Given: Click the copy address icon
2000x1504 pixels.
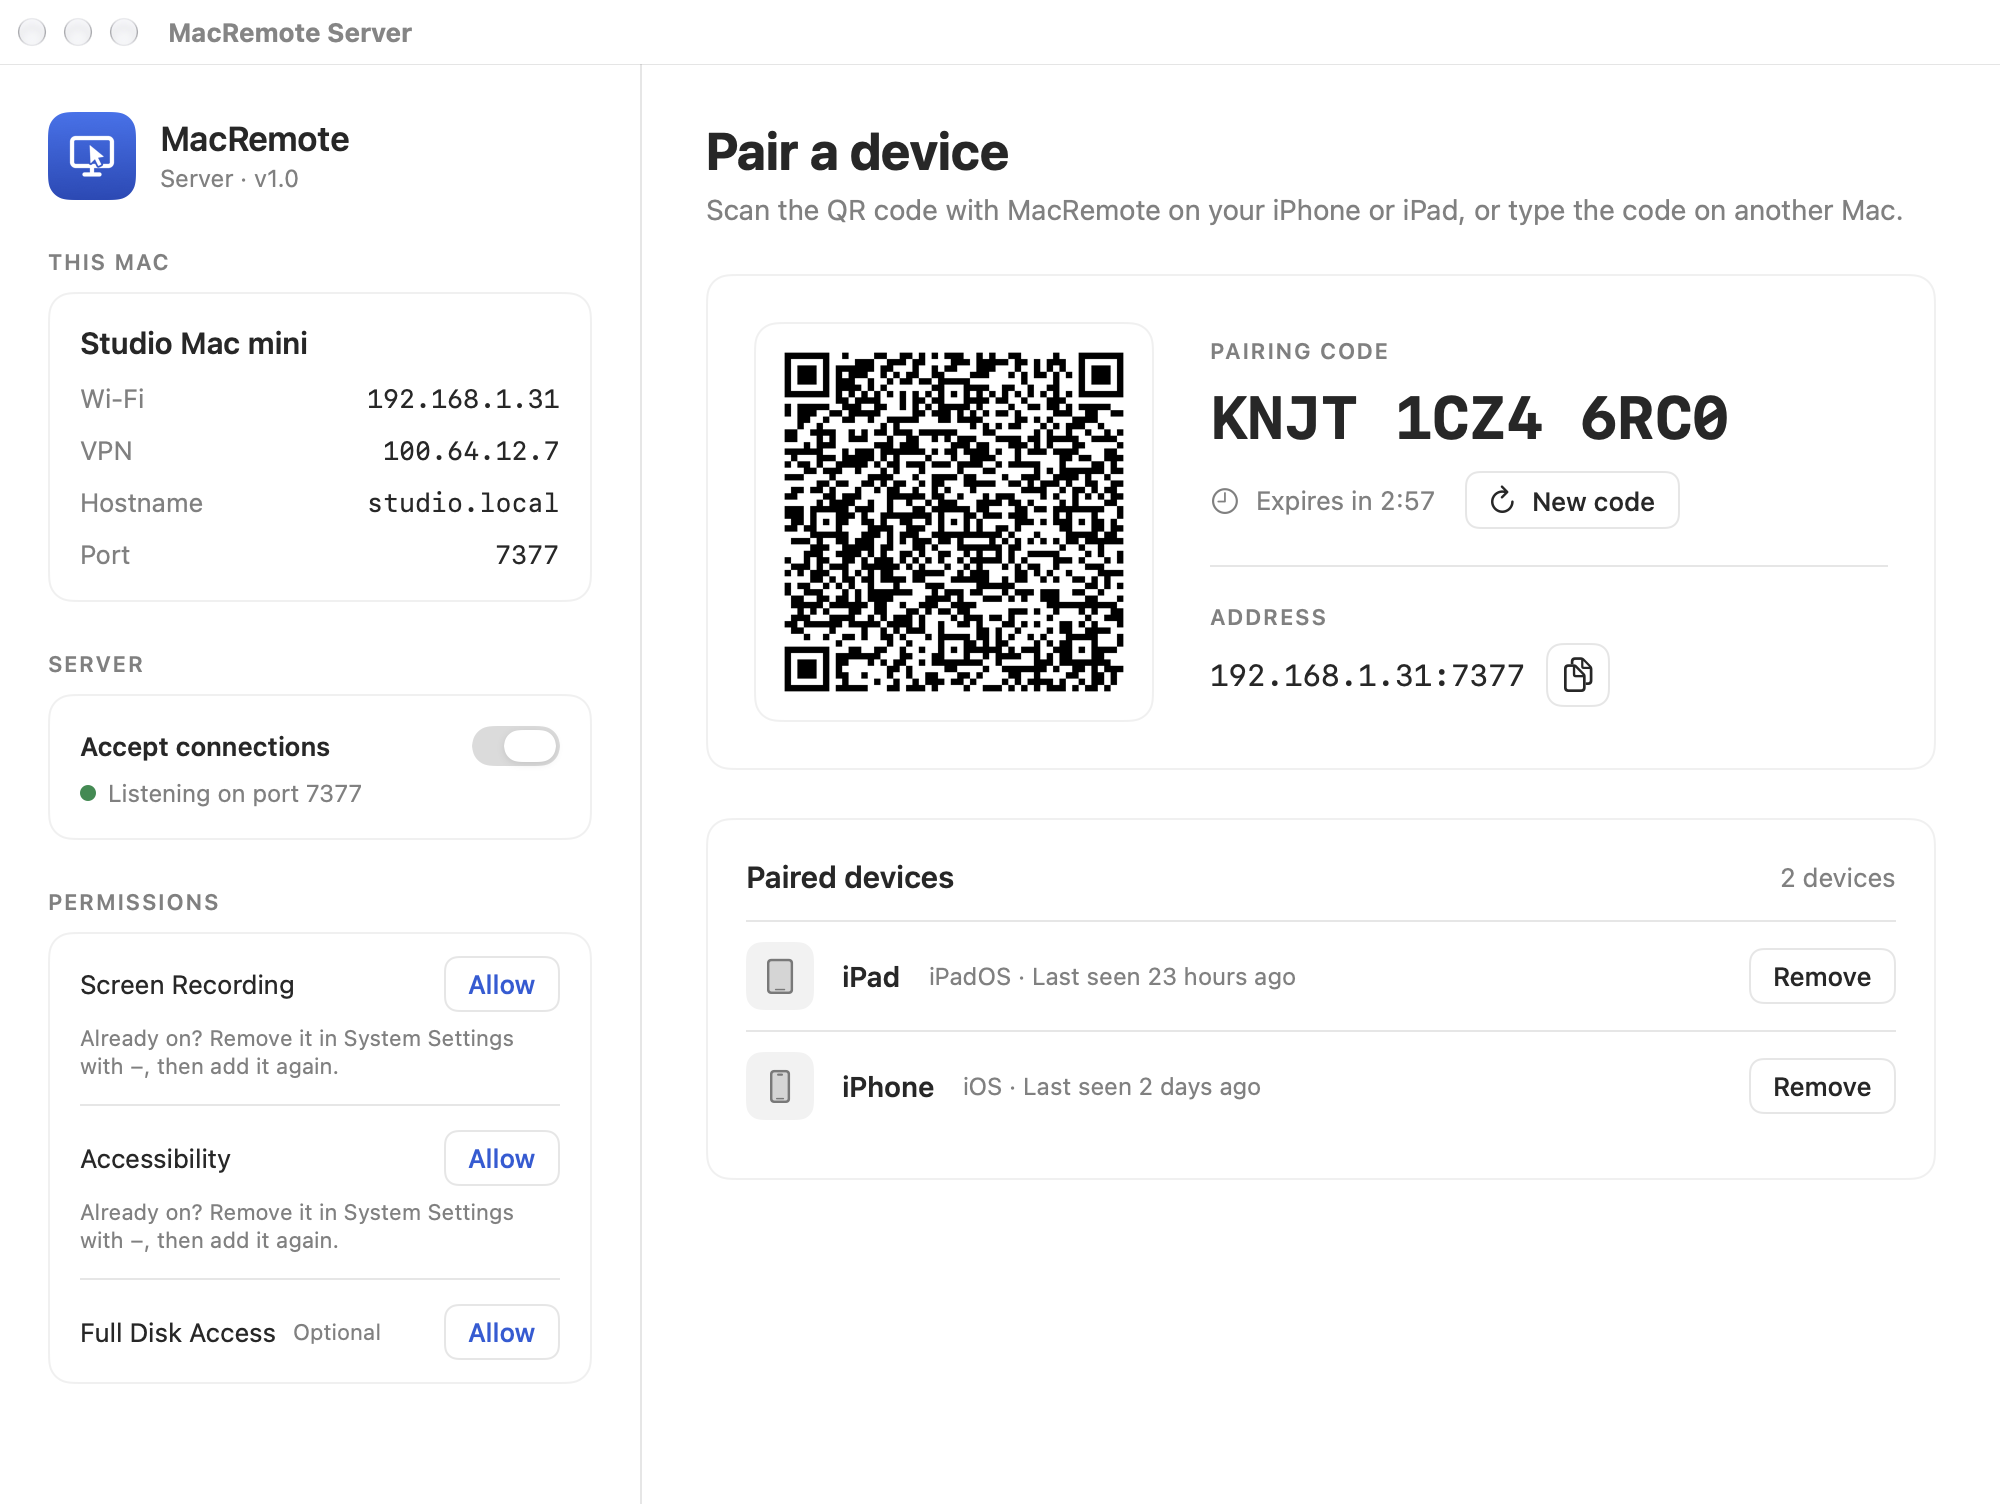Looking at the screenshot, I should click(x=1577, y=675).
